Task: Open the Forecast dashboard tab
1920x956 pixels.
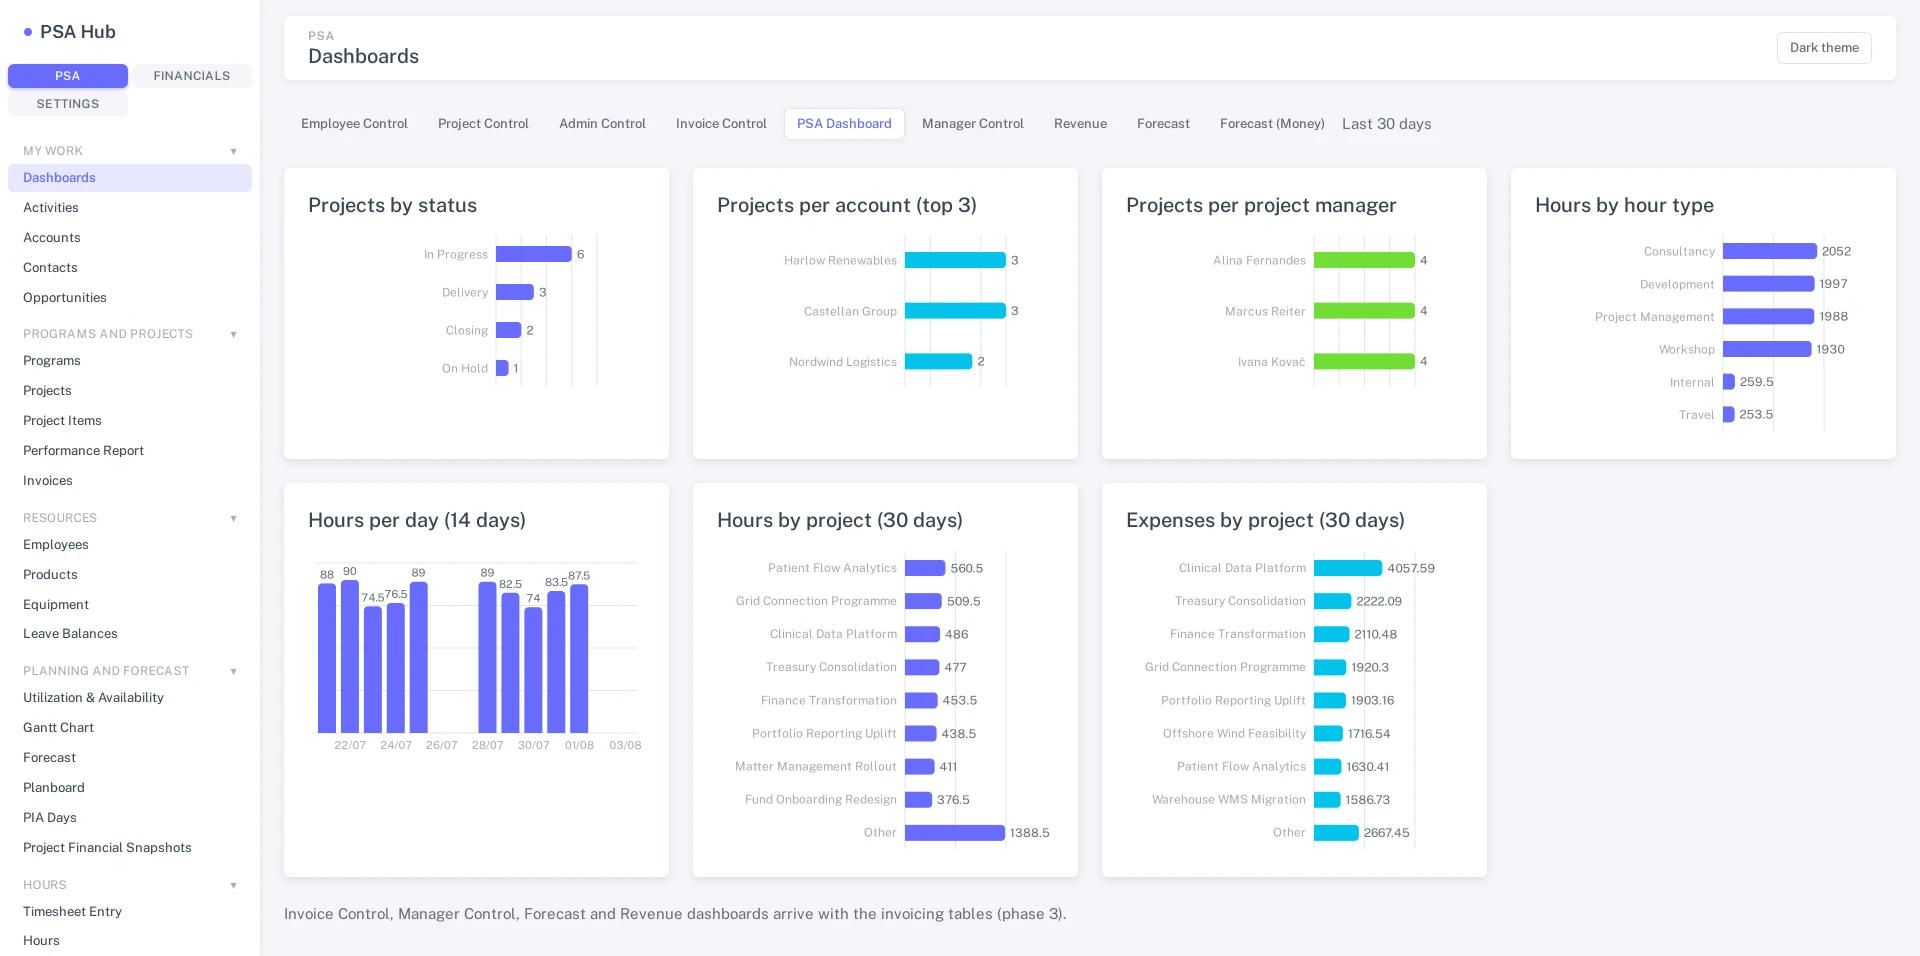Action: [1163, 124]
